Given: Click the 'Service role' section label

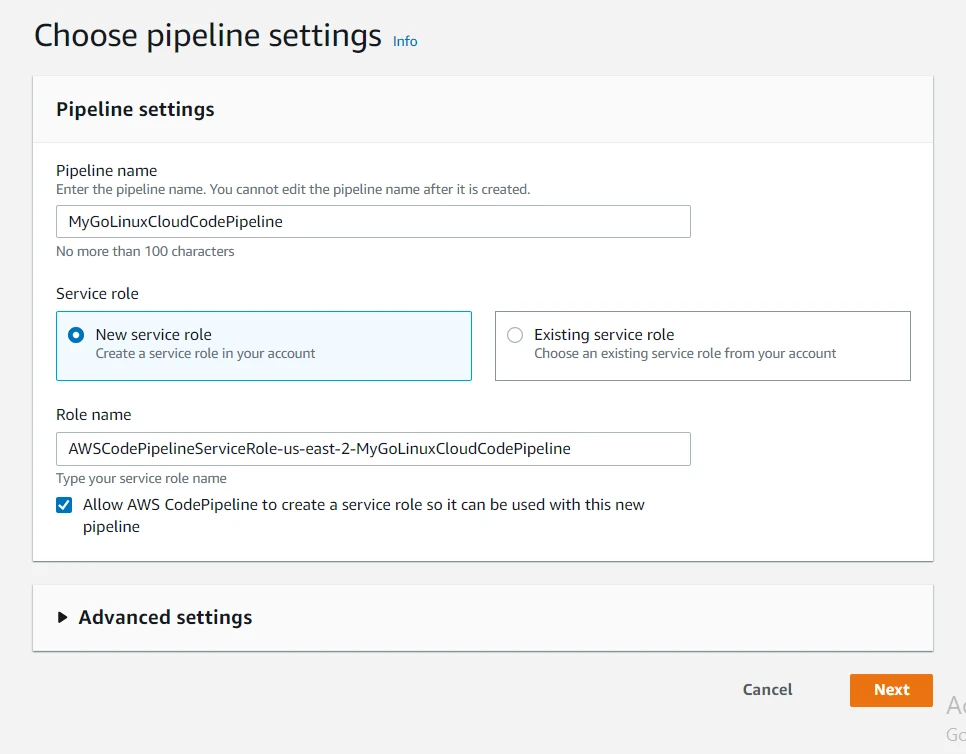Looking at the screenshot, I should pyautogui.click(x=97, y=294).
